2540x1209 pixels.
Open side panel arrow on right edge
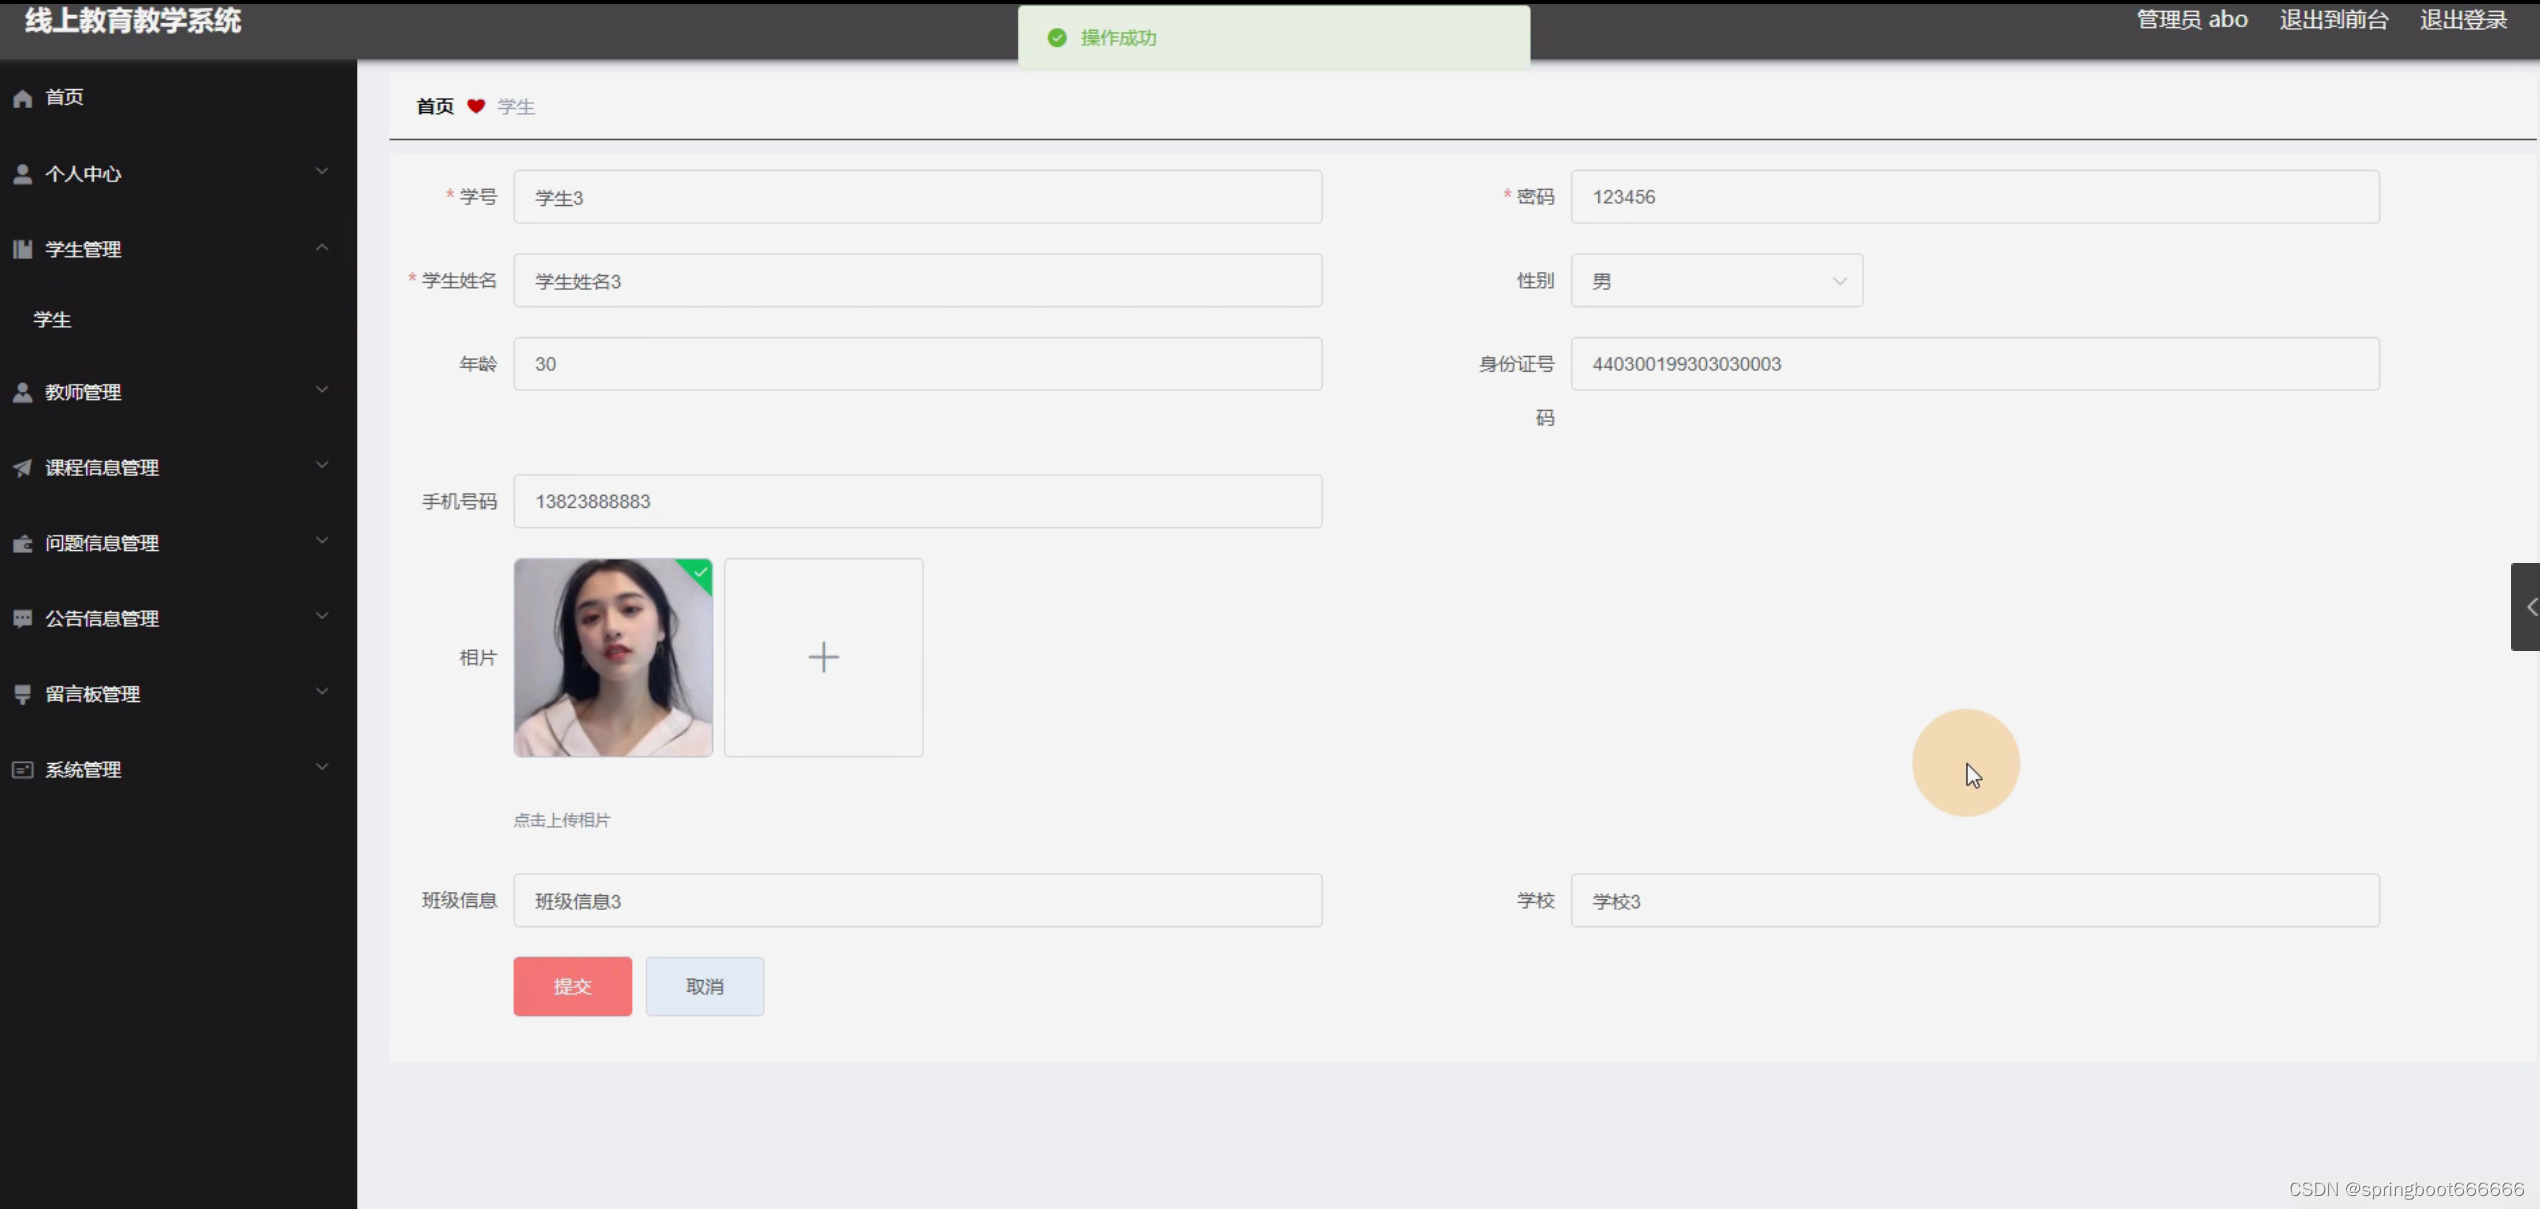coord(2527,607)
